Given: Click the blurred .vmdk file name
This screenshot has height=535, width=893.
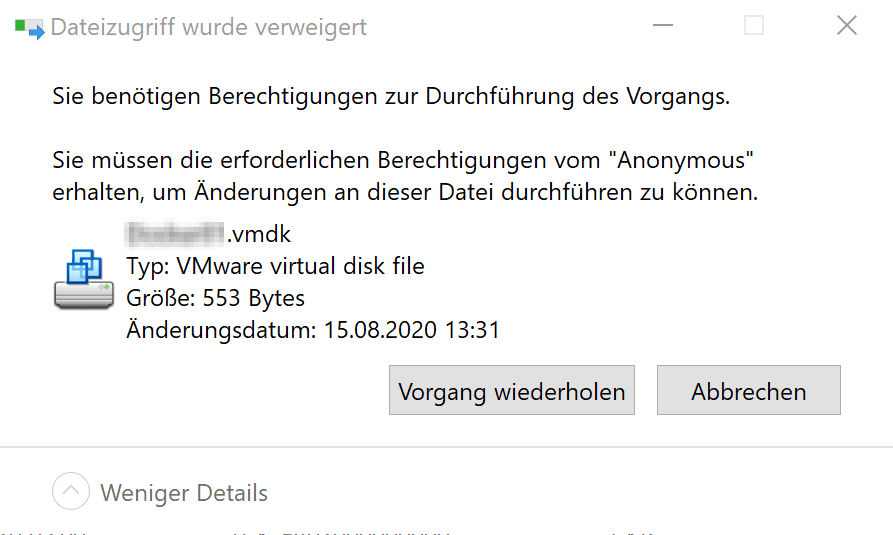Looking at the screenshot, I should (175, 235).
